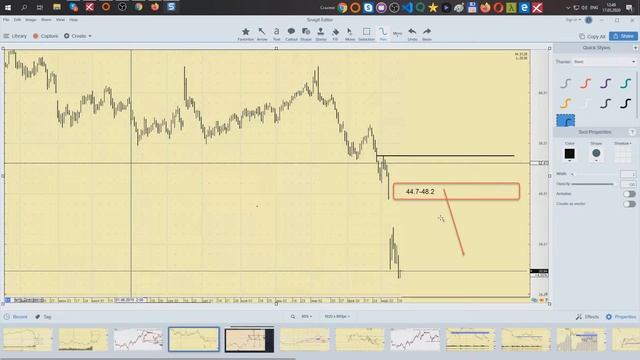
Task: Add new quick style with plus icon
Action: 636,48
